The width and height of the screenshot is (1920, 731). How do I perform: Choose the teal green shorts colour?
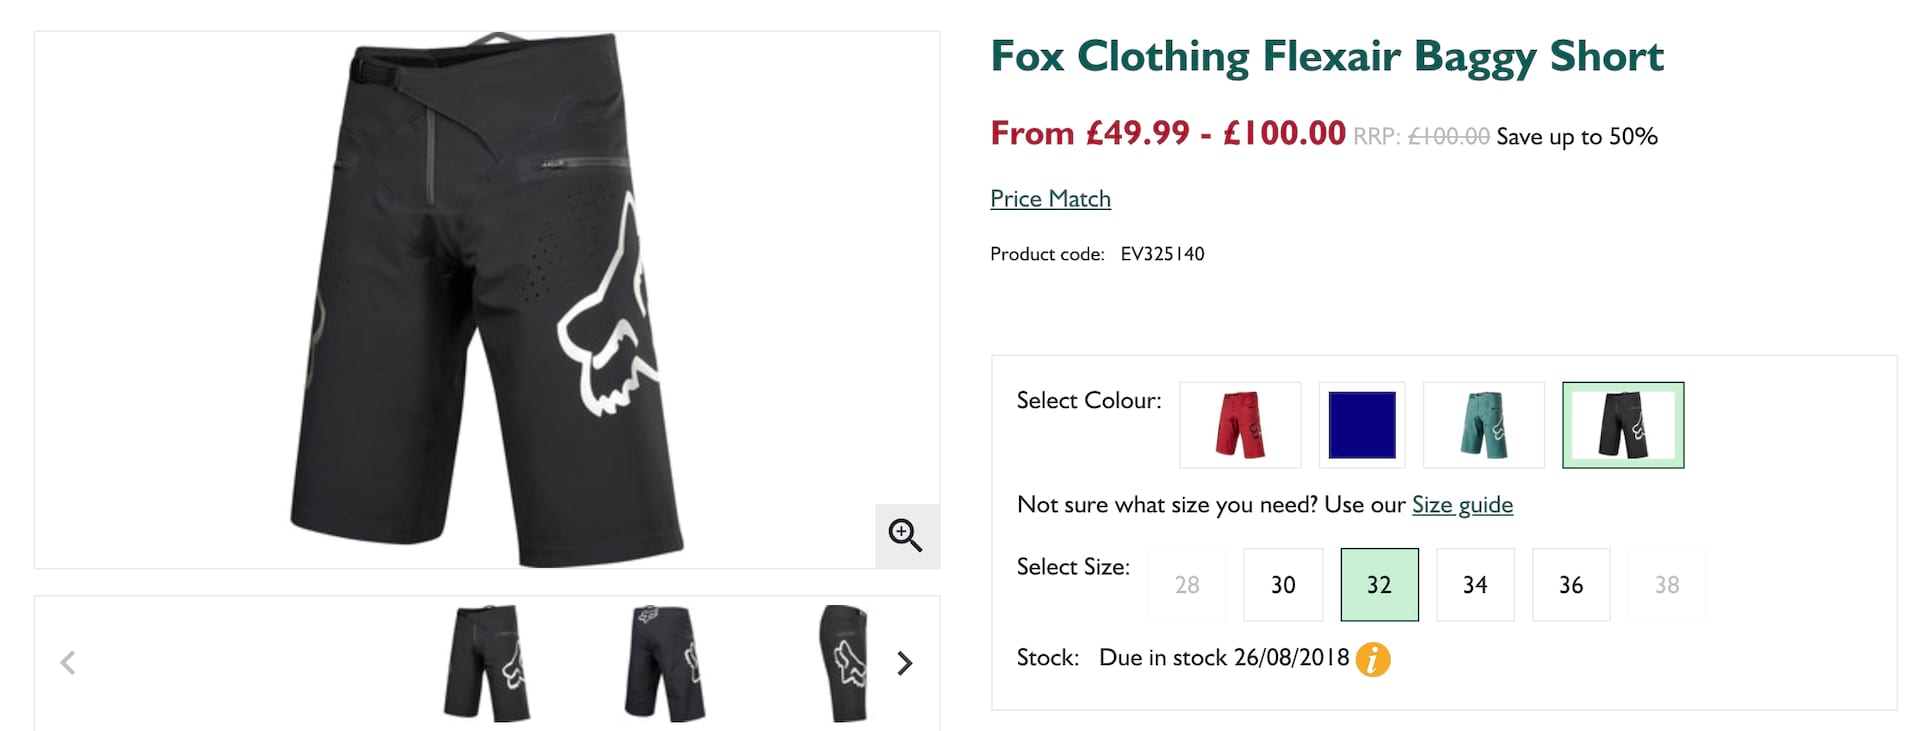coord(1483,425)
